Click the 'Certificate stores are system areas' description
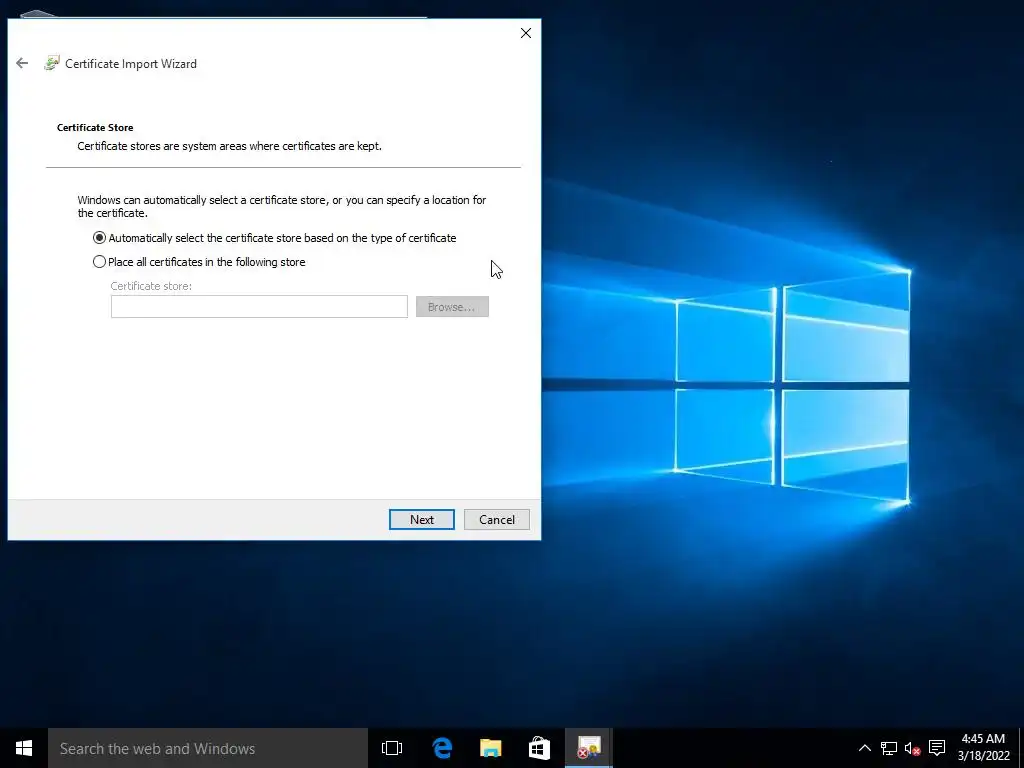 [229, 146]
